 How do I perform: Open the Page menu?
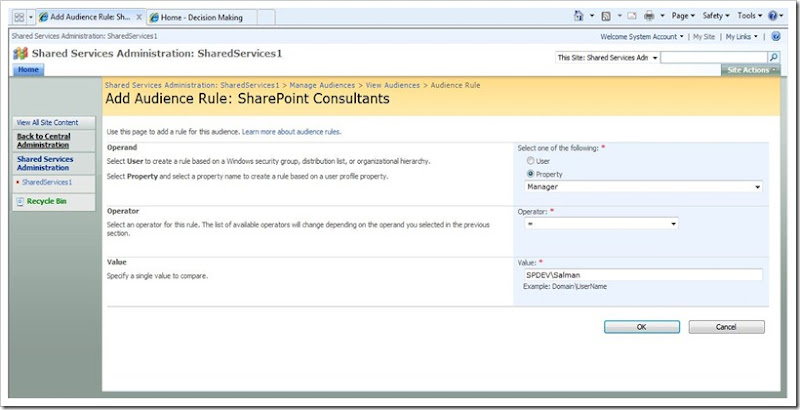coord(683,16)
